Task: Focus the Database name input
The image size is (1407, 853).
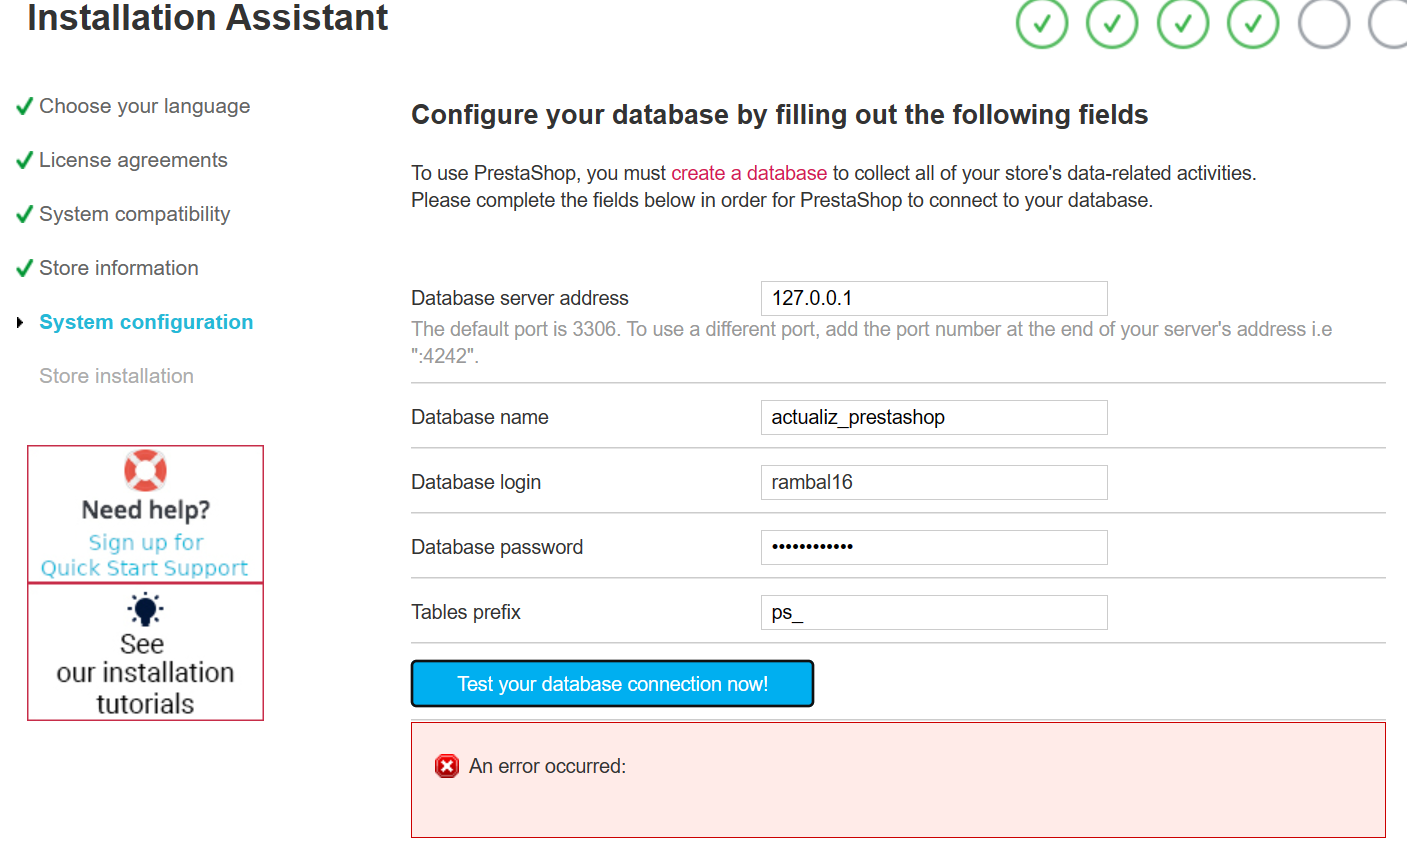Action: click(933, 417)
